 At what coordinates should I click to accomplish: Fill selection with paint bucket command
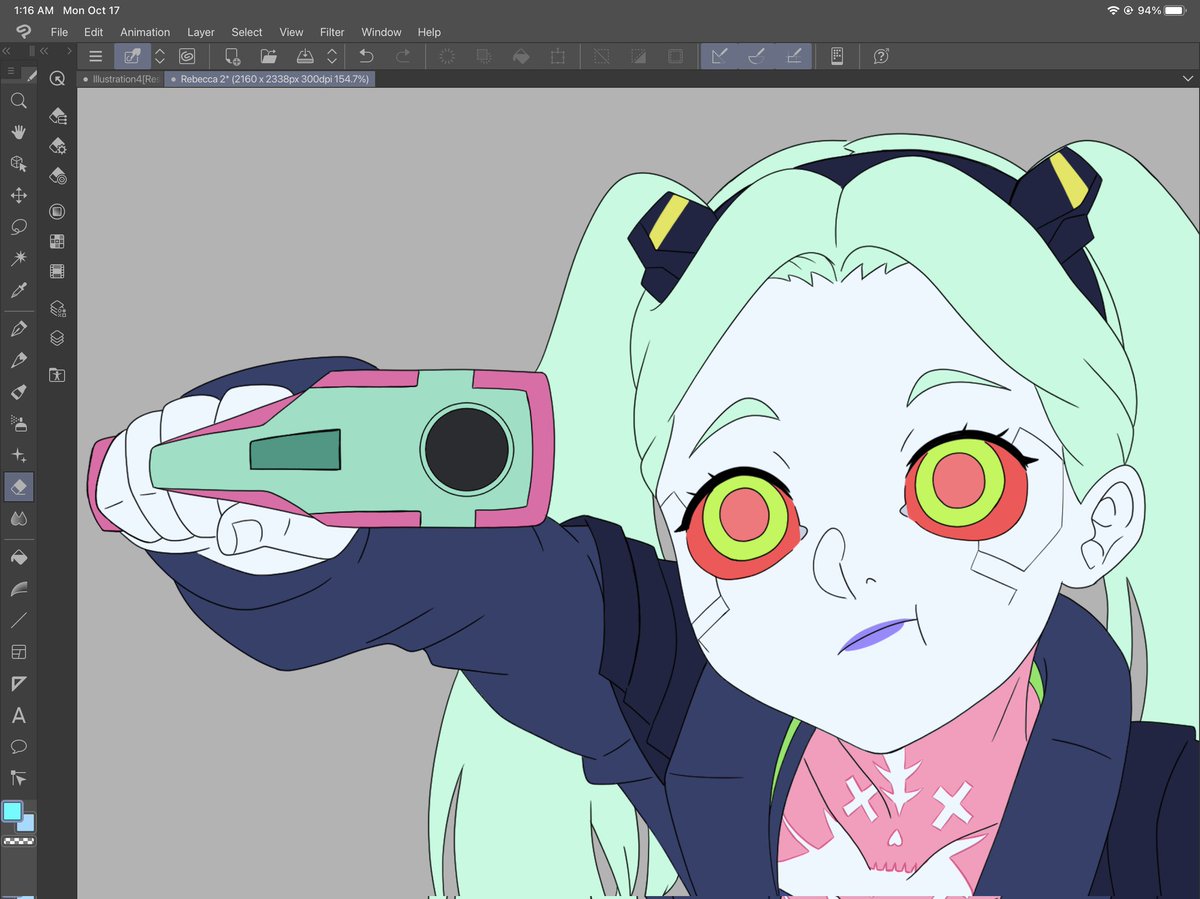[x=521, y=57]
